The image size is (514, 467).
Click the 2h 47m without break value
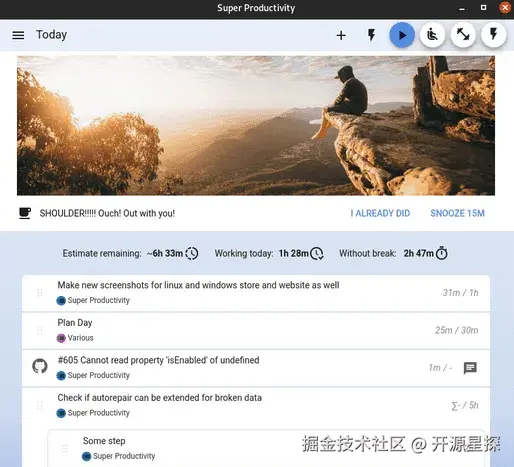pyautogui.click(x=419, y=253)
